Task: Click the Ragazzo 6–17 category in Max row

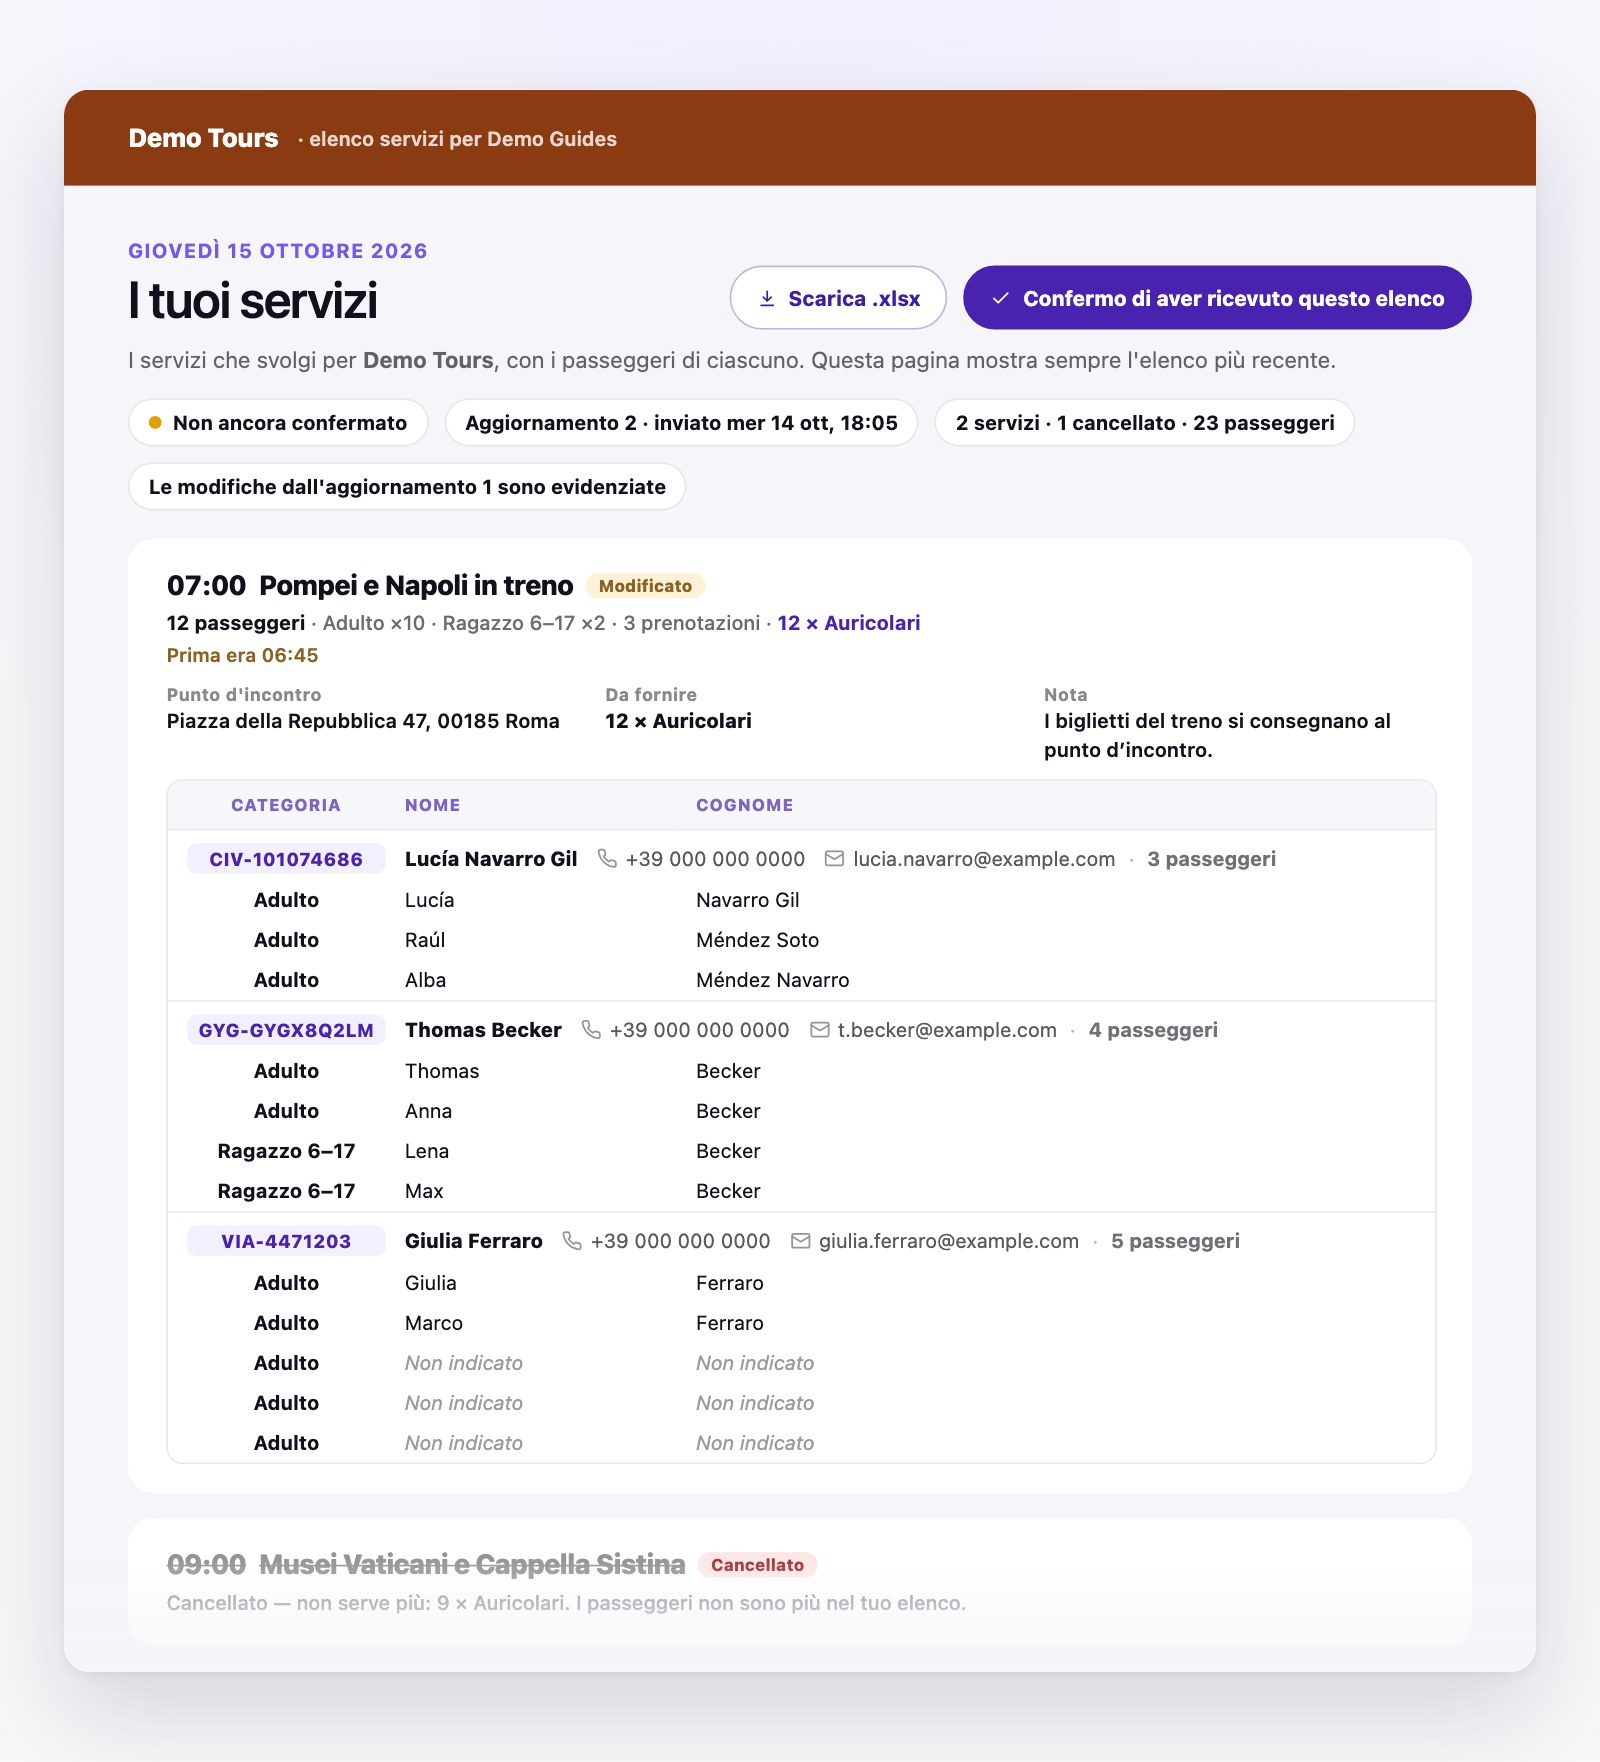Action: pos(286,1191)
